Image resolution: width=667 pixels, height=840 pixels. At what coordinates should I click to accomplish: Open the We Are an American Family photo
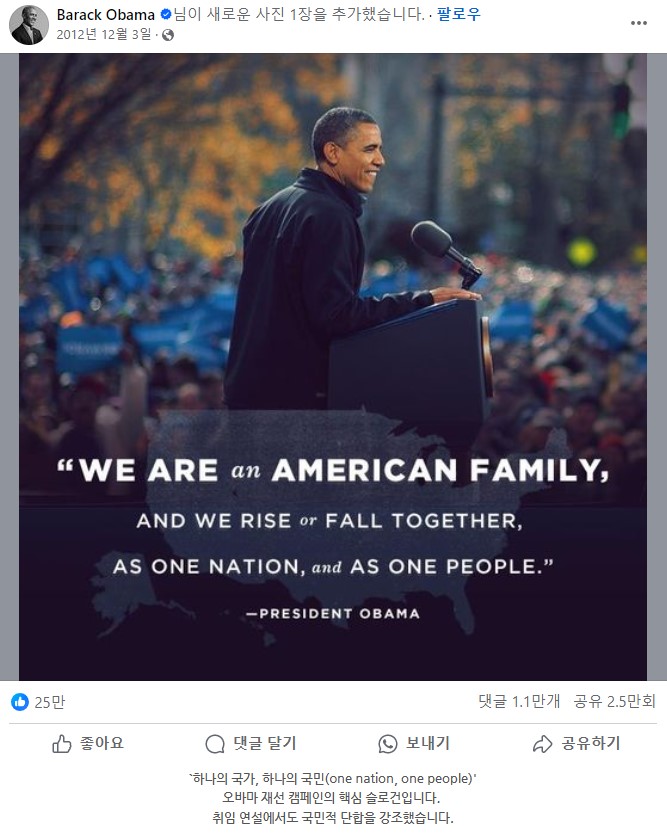pyautogui.click(x=333, y=367)
